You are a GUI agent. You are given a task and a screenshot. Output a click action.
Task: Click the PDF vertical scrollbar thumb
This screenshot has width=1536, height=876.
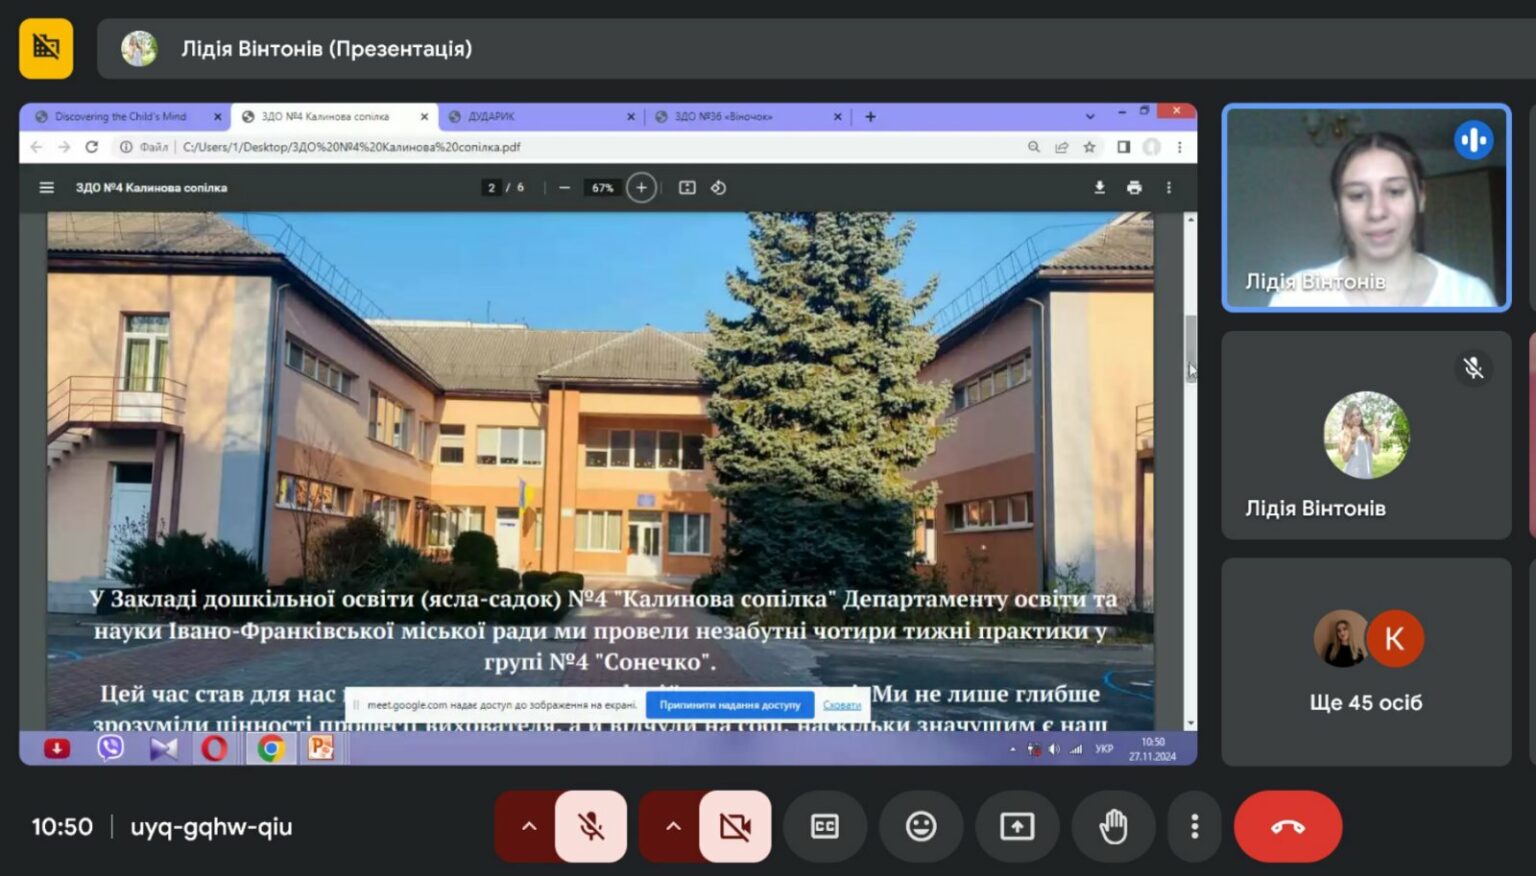point(1190,342)
